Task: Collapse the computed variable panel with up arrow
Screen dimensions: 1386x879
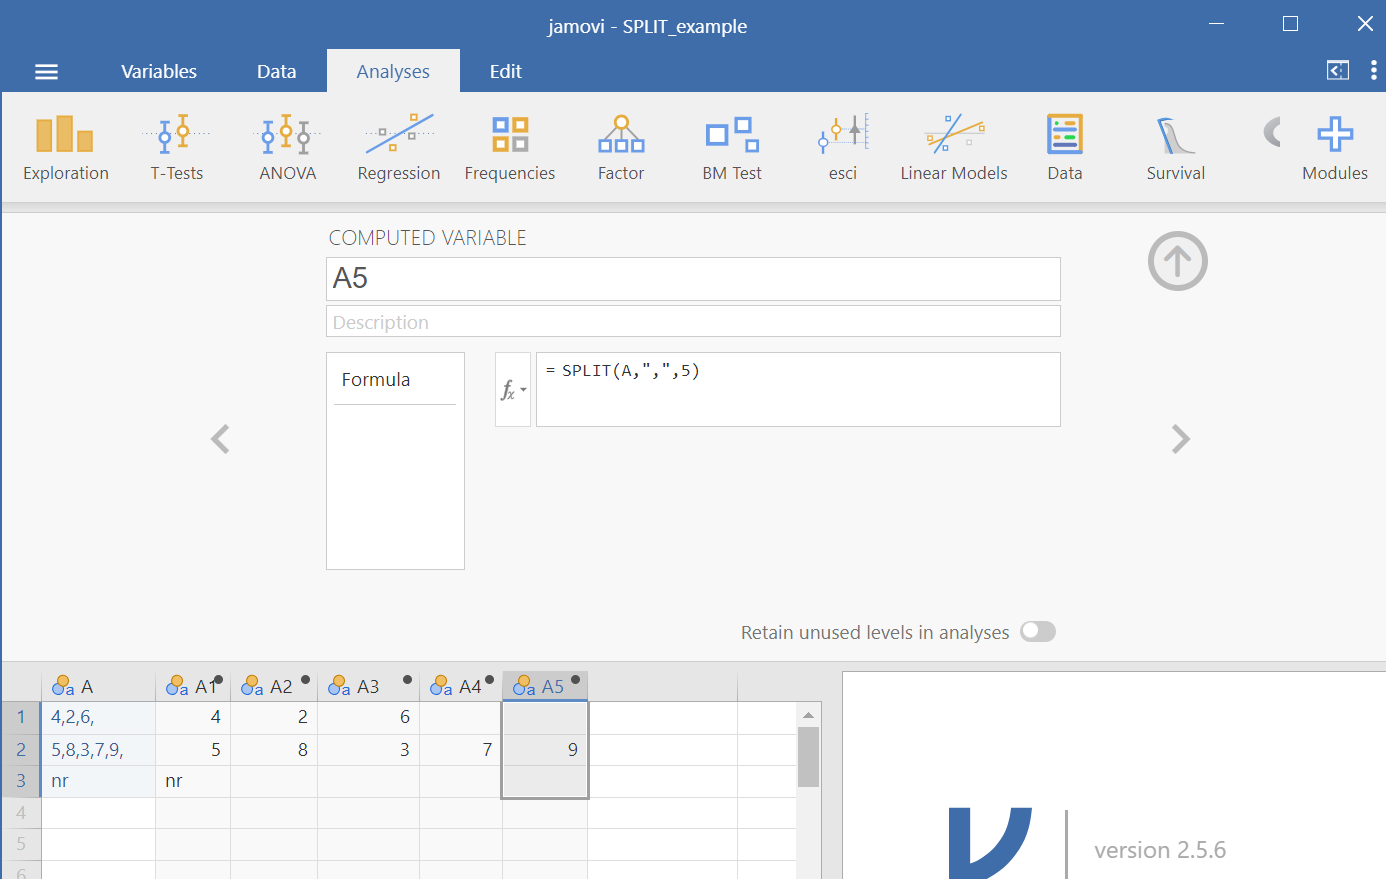Action: [x=1178, y=262]
